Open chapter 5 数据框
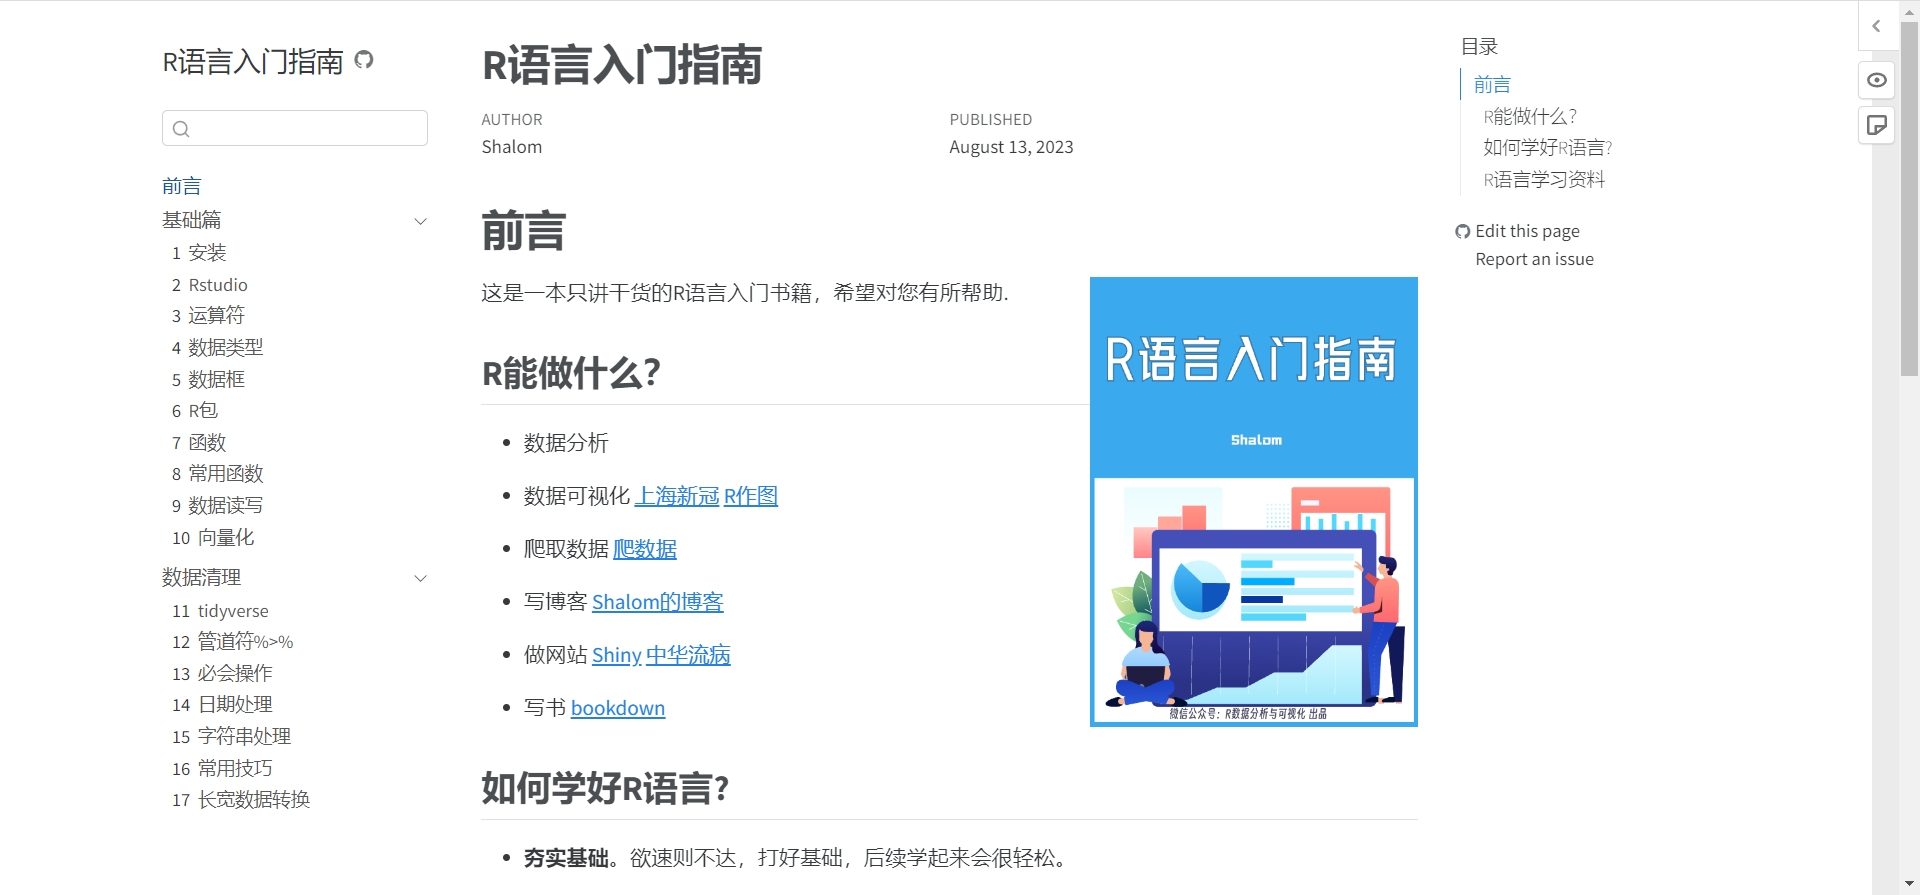 click(208, 380)
